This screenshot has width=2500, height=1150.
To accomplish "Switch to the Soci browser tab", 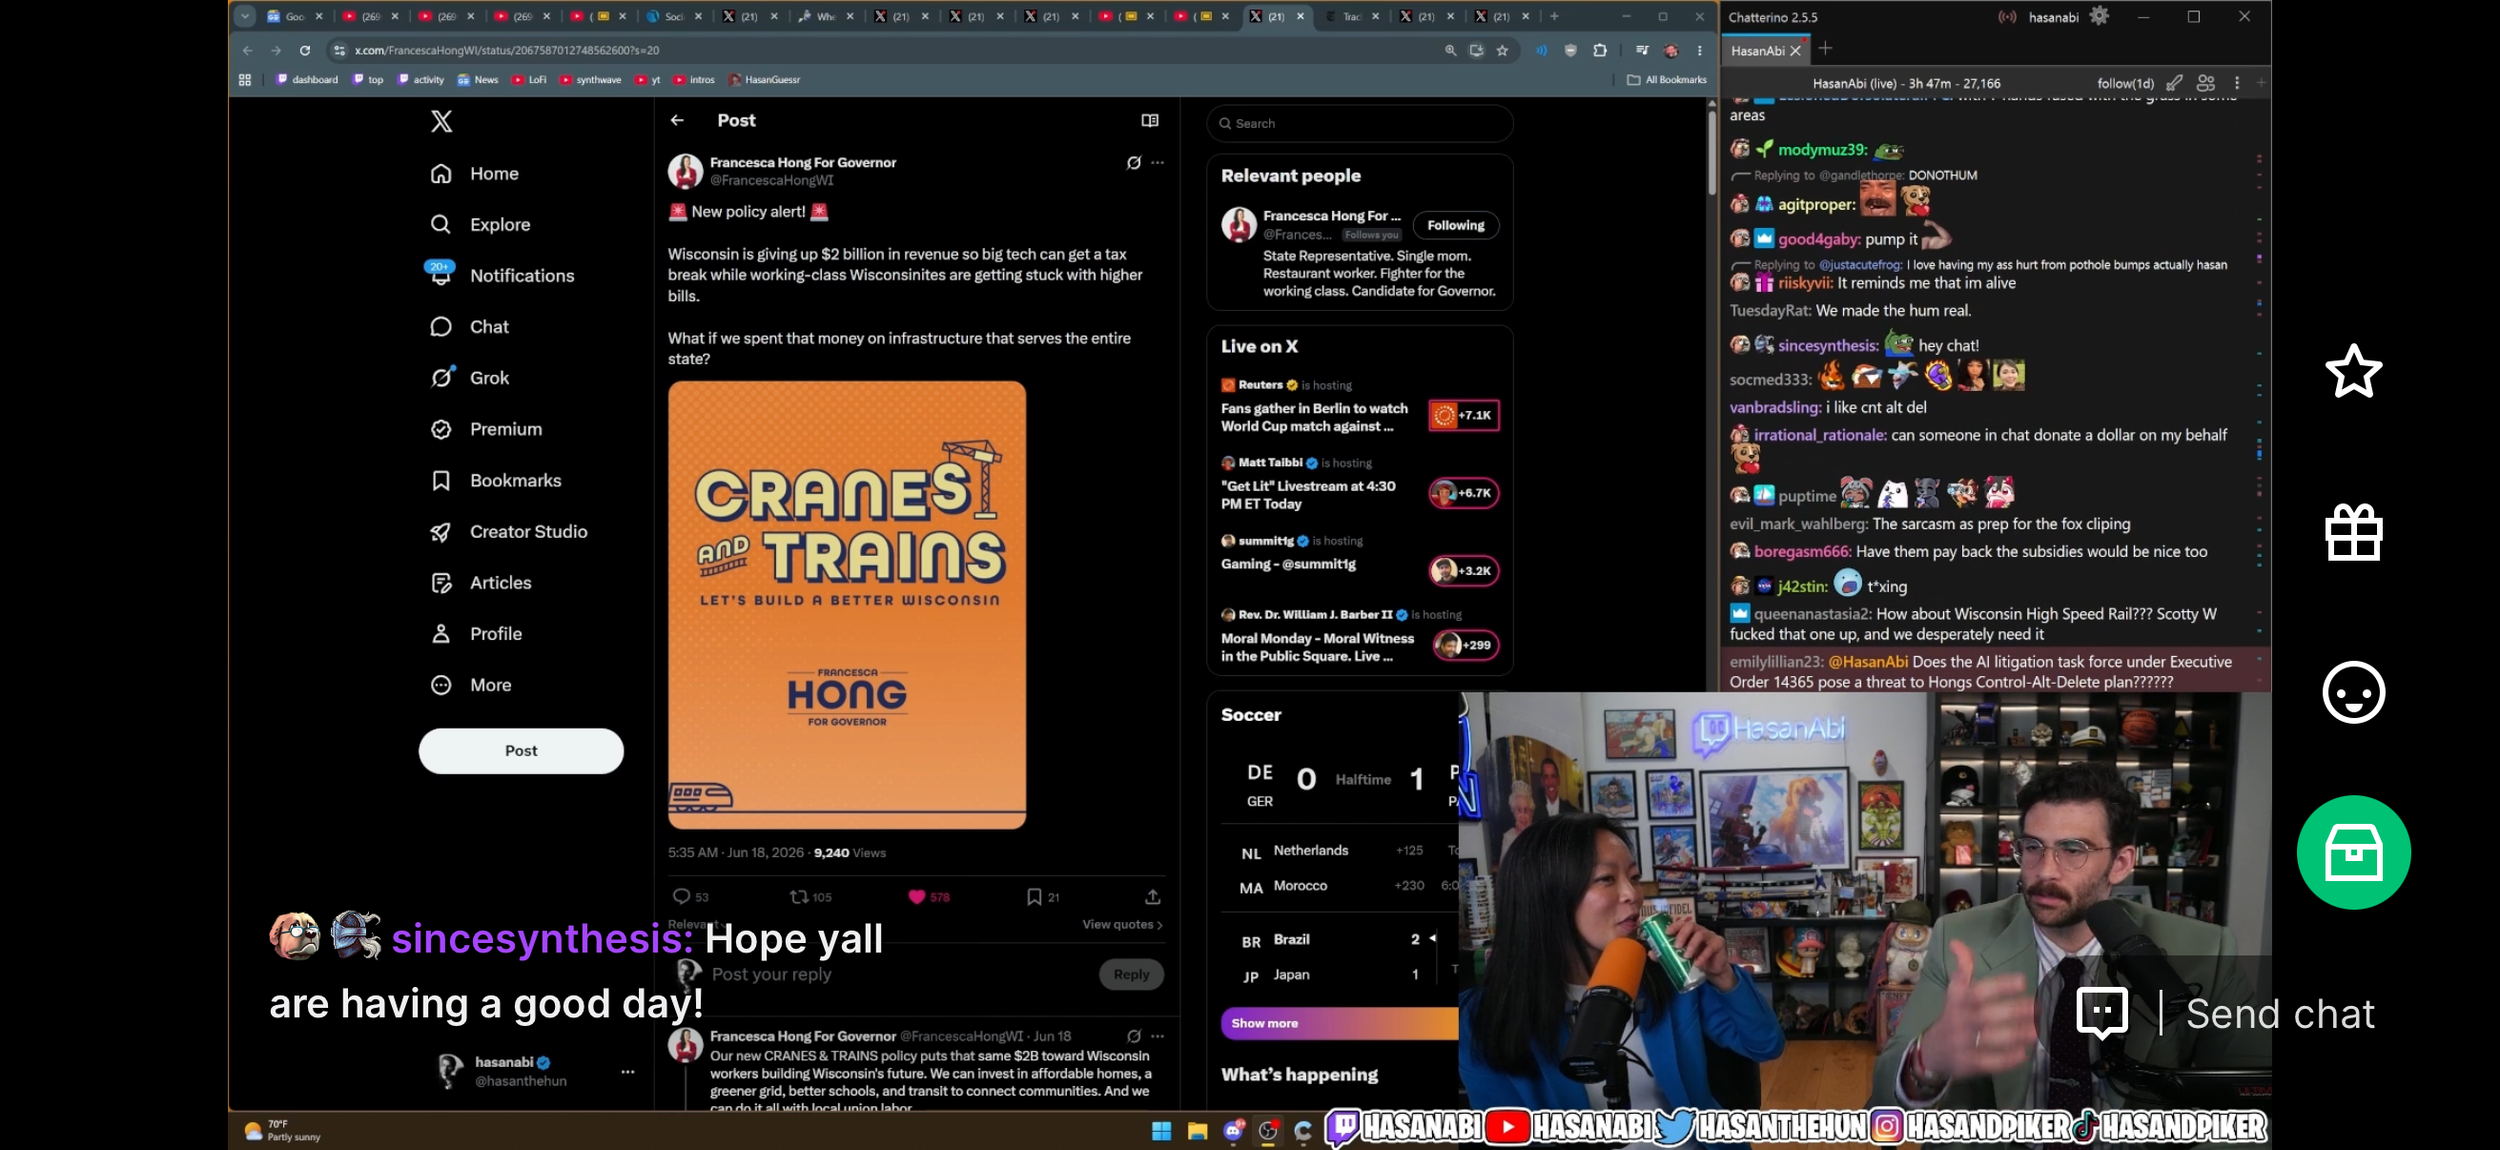I will (x=672, y=16).
